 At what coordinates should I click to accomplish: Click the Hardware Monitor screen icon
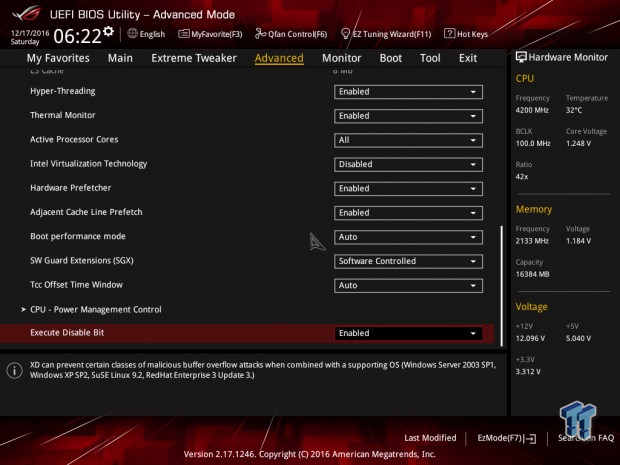[x=521, y=57]
